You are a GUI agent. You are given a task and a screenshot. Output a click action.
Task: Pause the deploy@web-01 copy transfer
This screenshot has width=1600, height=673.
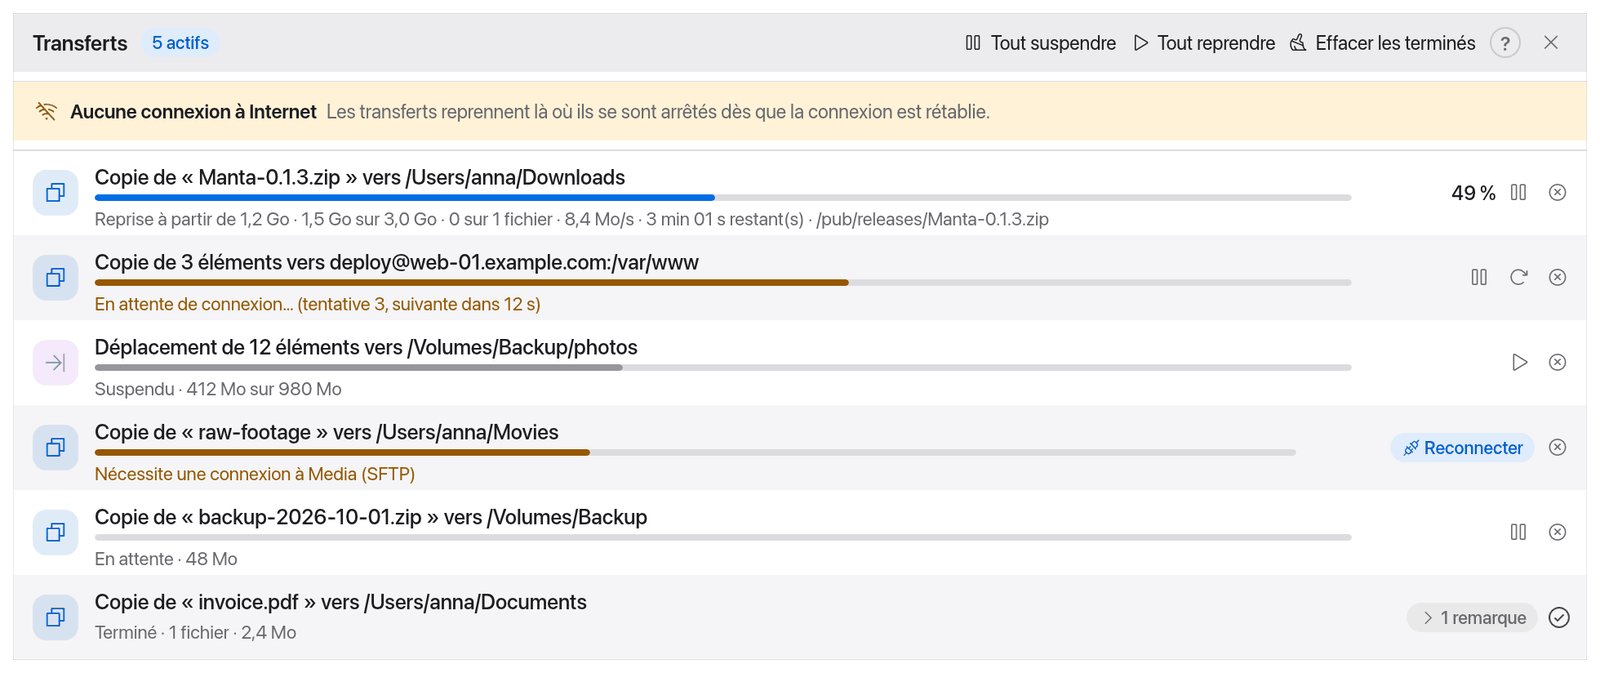pos(1479,278)
